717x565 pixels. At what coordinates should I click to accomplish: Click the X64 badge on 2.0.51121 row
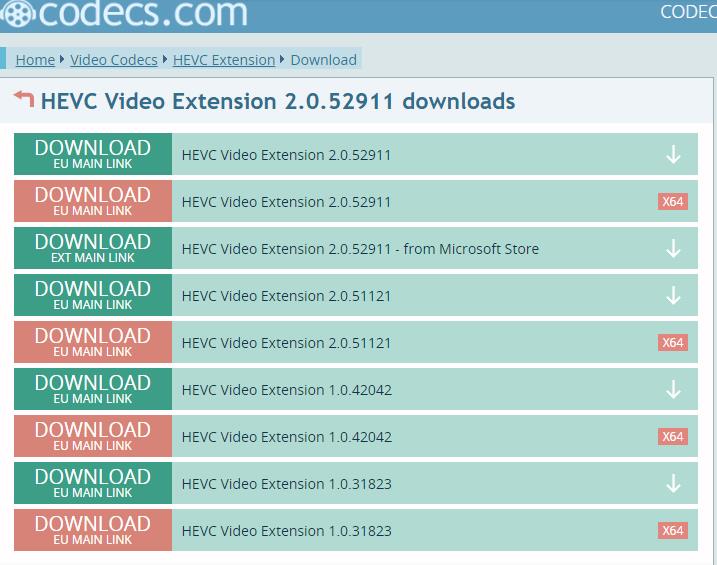tap(673, 342)
